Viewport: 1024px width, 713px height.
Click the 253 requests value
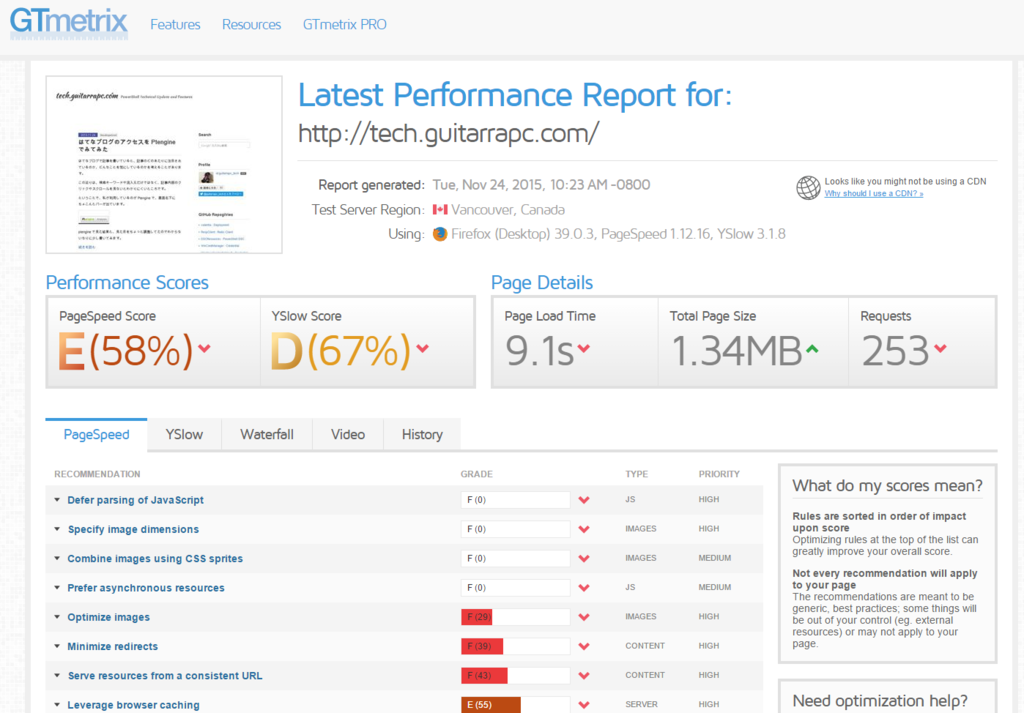pyautogui.click(x=895, y=351)
